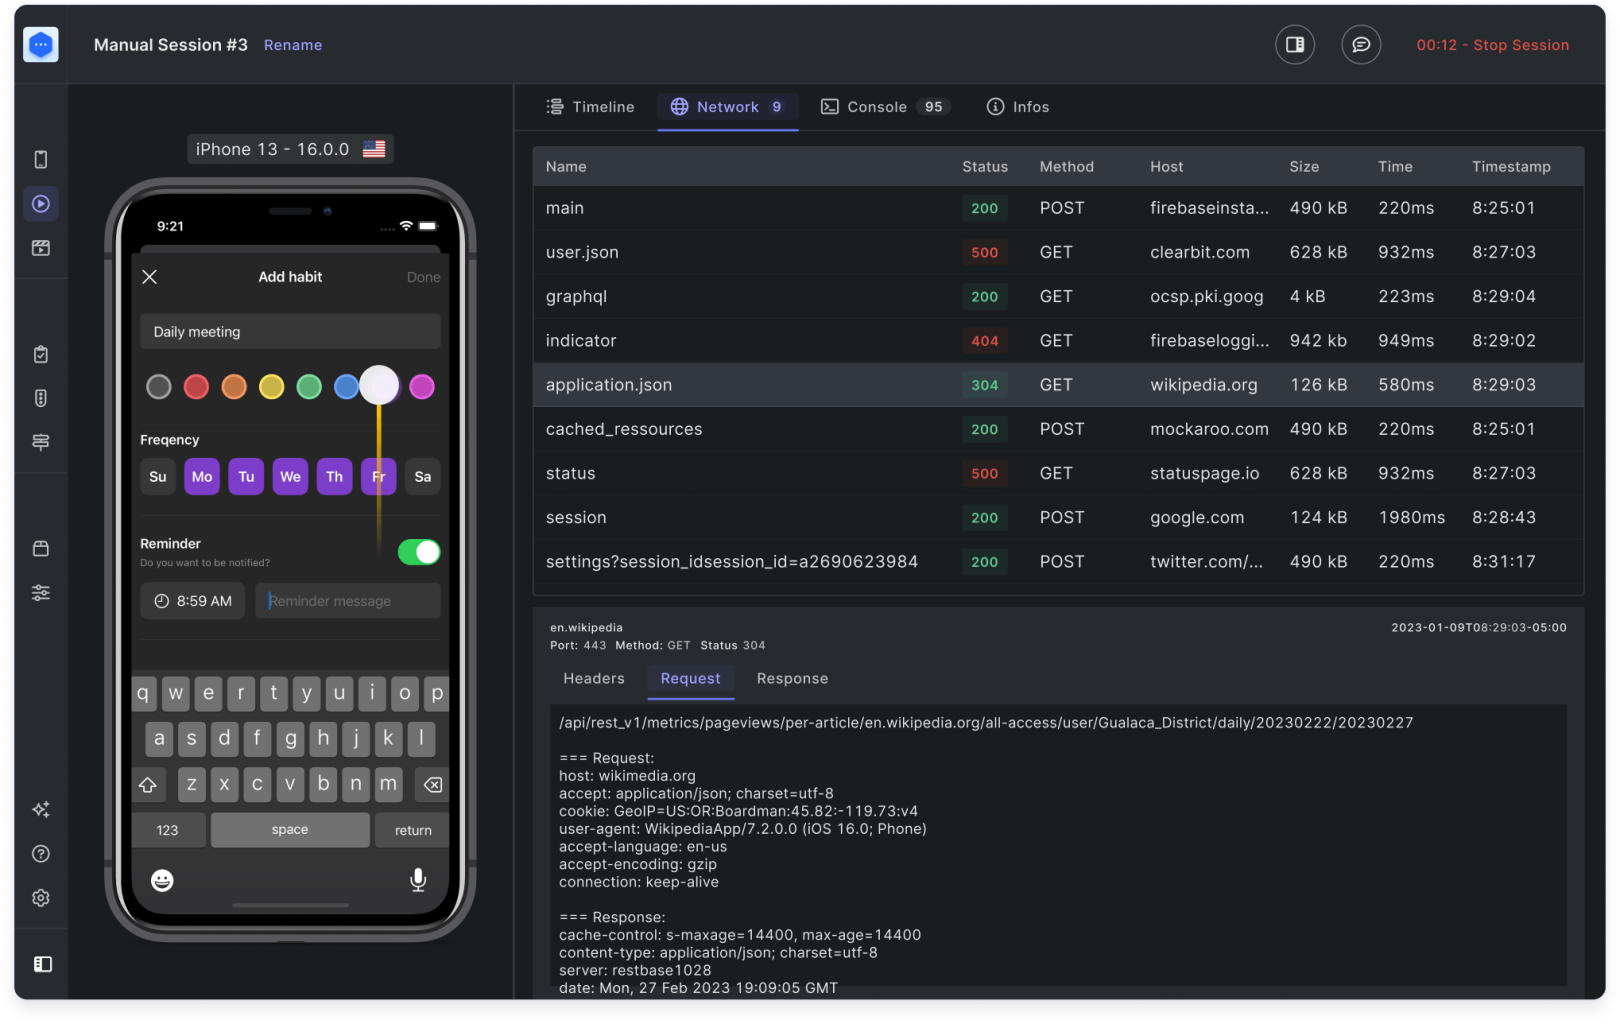
Task: Toggle Su in the frequency days
Action: [x=158, y=477]
